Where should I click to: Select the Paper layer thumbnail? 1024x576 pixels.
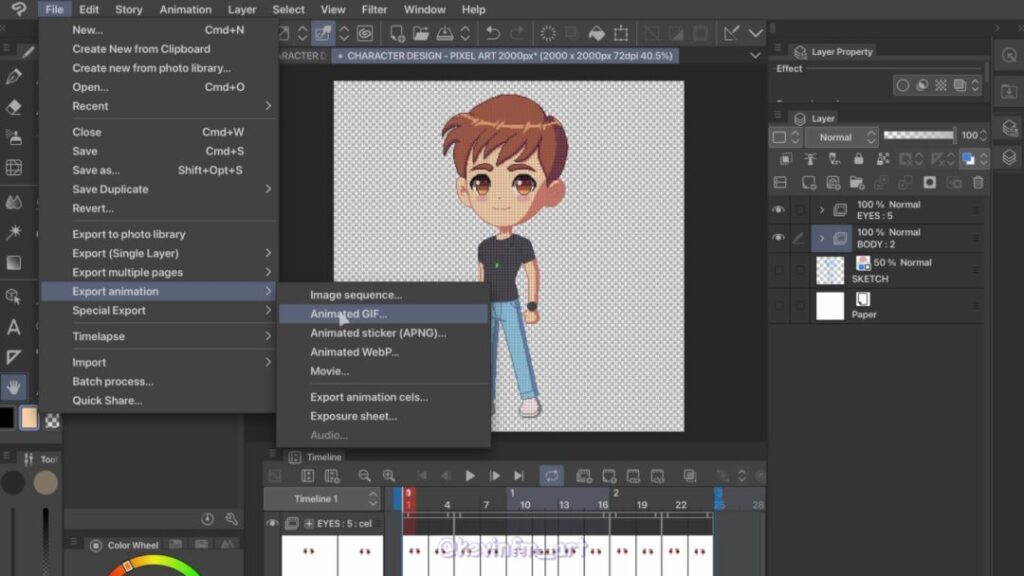830,306
